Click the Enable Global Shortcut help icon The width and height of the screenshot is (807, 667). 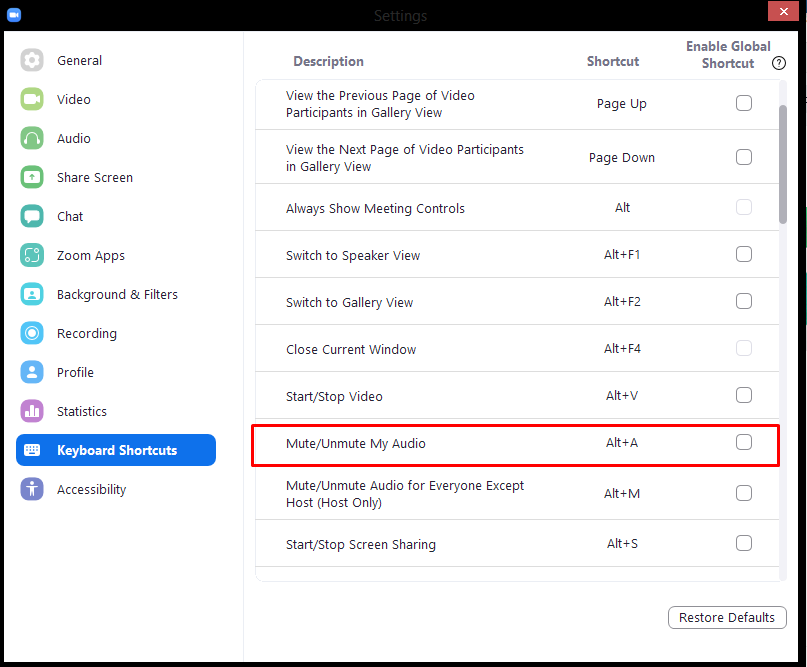pyautogui.click(x=779, y=63)
